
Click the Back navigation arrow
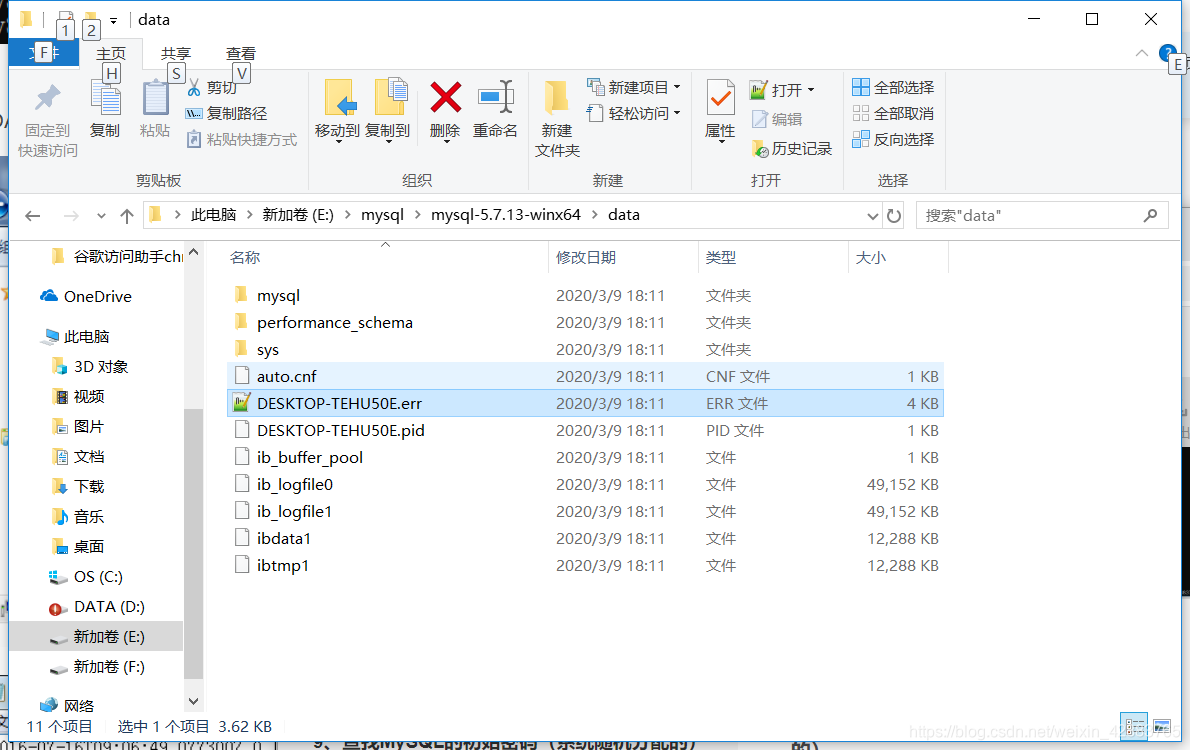(33, 216)
